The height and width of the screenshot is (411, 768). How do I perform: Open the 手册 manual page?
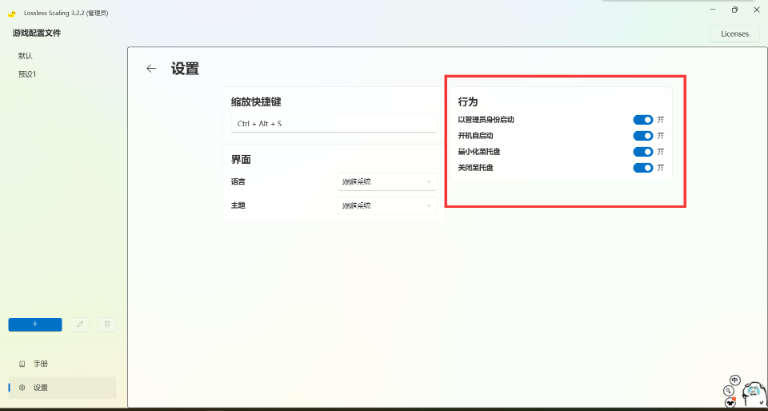click(x=40, y=363)
